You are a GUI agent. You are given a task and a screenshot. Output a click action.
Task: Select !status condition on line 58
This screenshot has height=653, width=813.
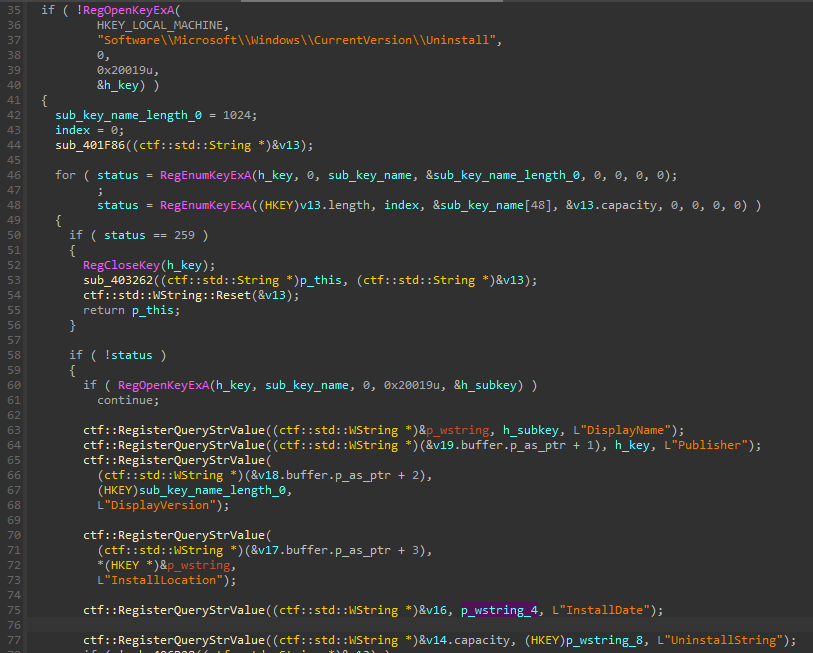click(128, 355)
